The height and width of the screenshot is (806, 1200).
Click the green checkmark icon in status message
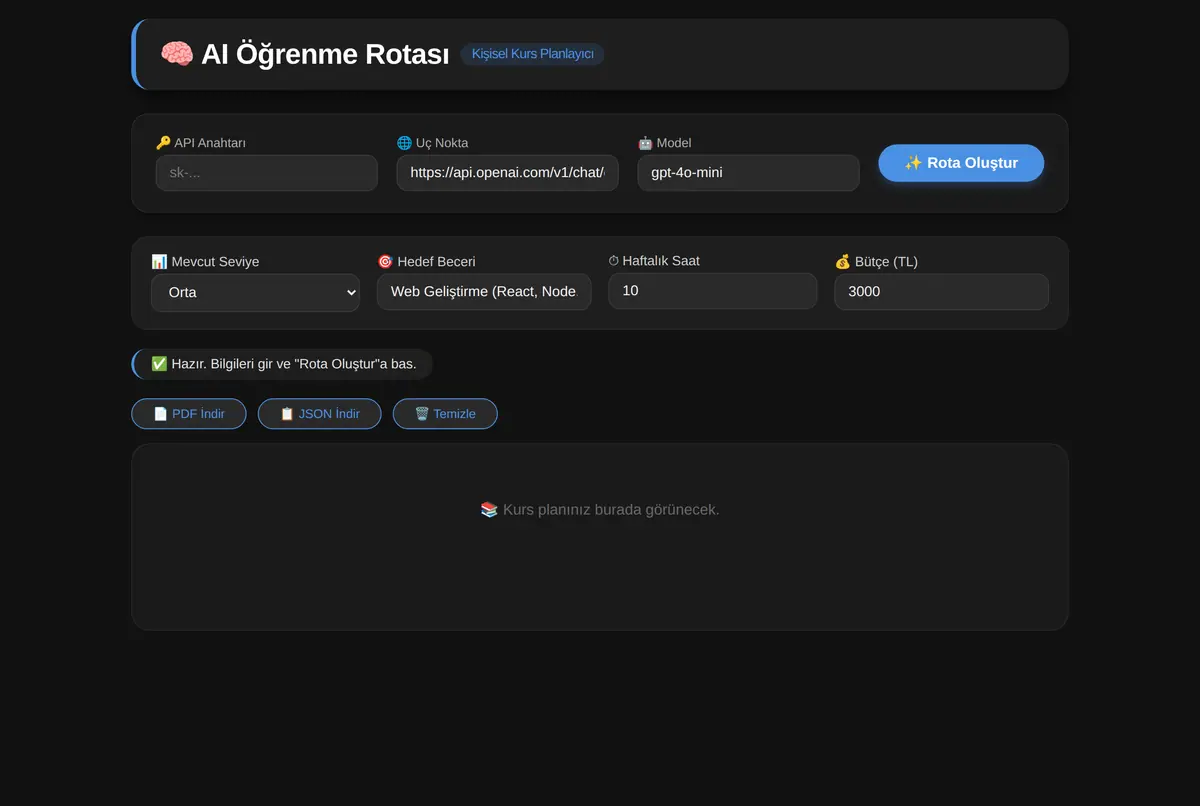click(x=159, y=364)
